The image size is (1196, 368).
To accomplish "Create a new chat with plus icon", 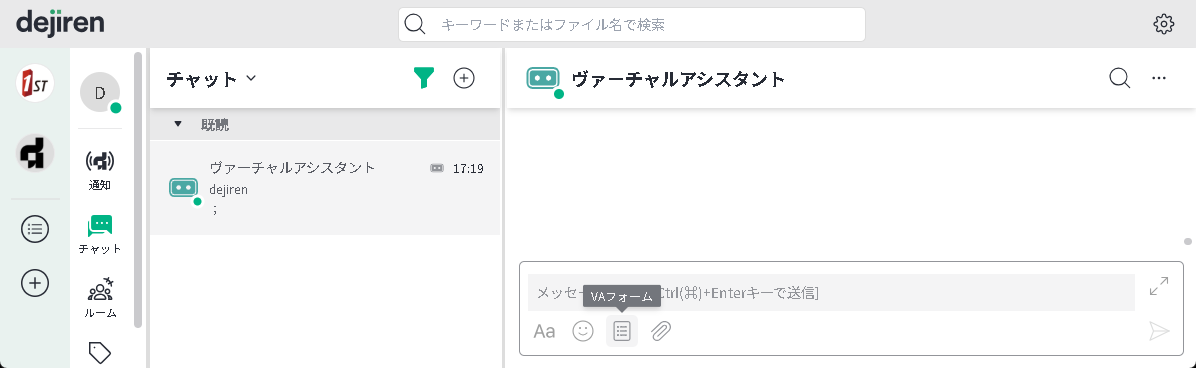I will coord(464,78).
